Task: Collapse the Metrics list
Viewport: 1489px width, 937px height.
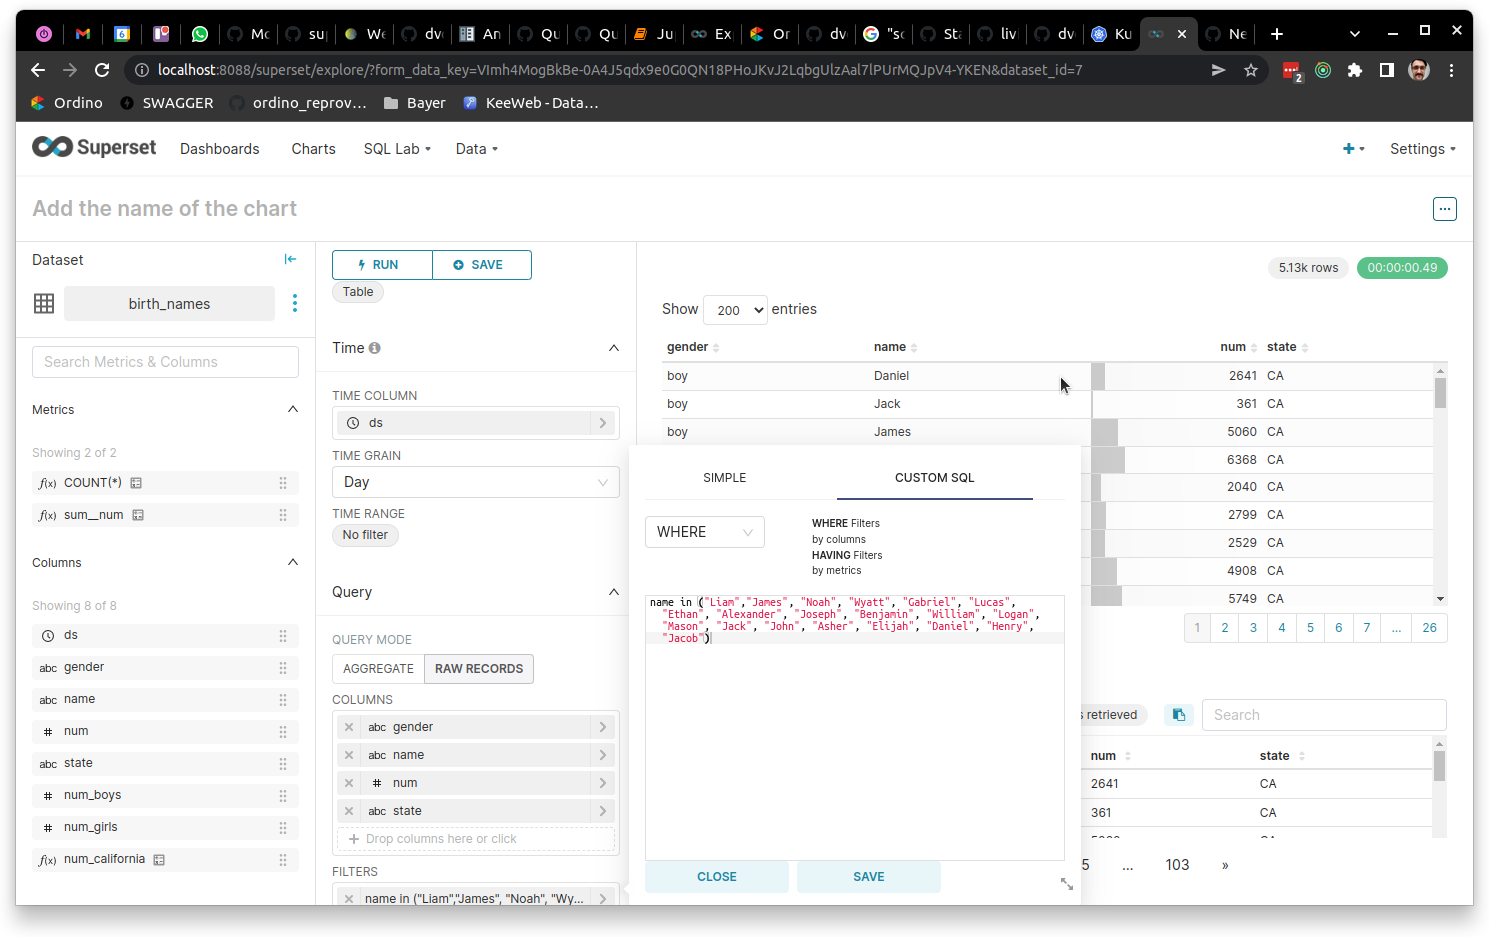Action: click(293, 409)
